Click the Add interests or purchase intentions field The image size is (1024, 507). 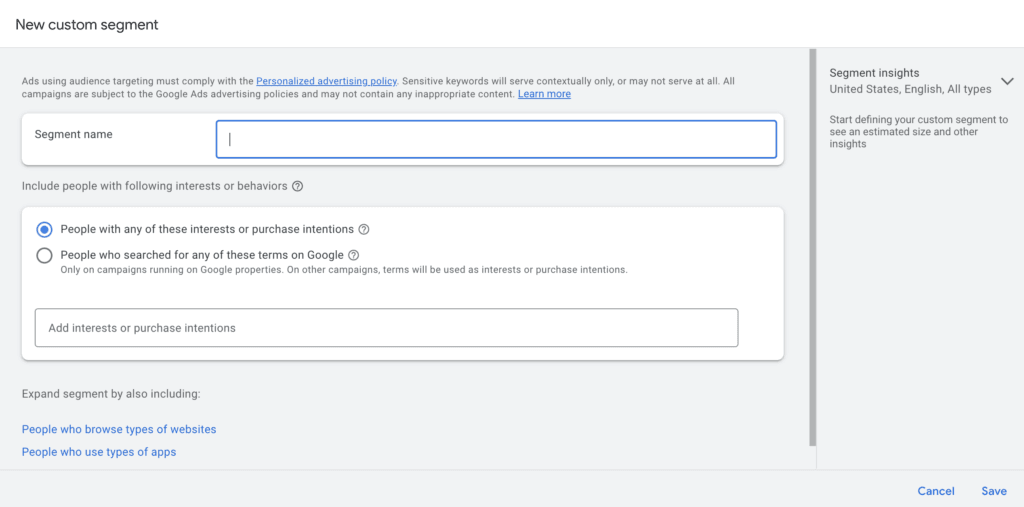tap(387, 328)
